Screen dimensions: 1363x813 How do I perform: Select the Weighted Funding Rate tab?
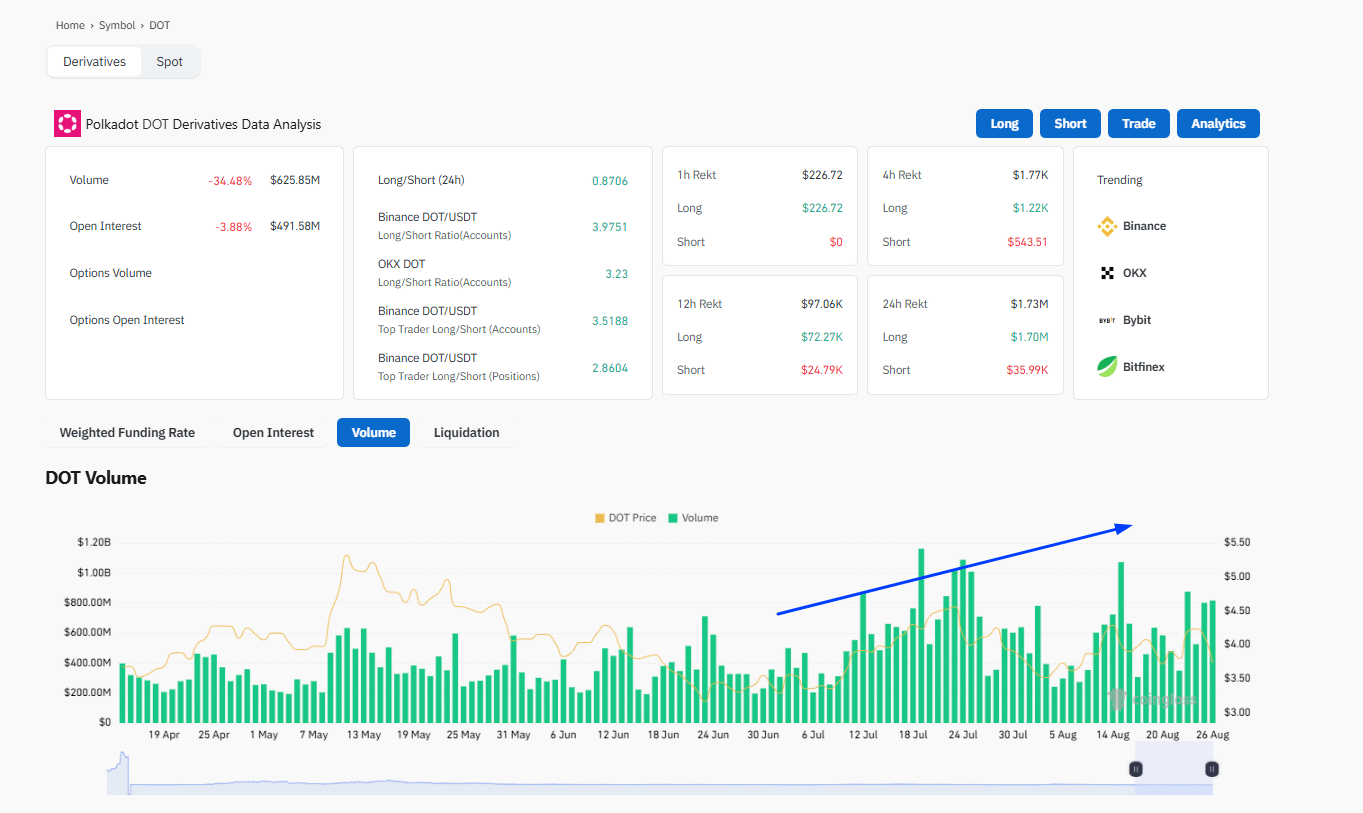tap(127, 432)
